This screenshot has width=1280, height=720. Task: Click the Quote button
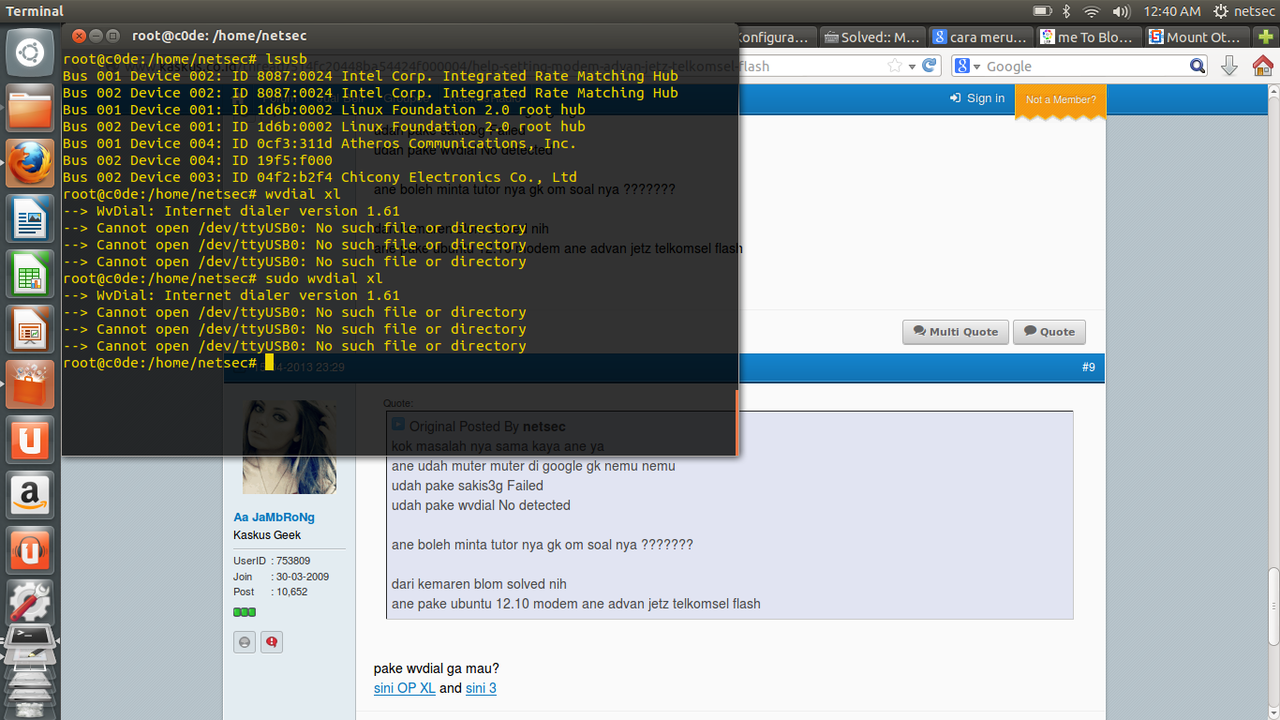click(1049, 332)
